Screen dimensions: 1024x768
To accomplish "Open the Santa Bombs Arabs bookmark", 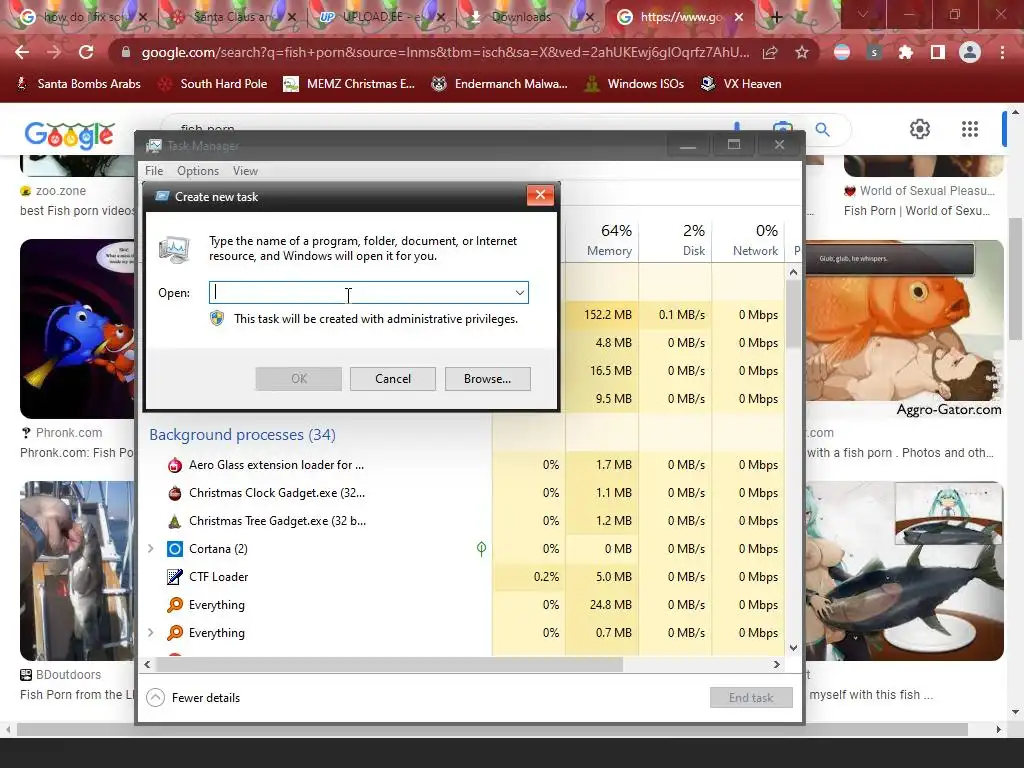I will click(x=78, y=84).
